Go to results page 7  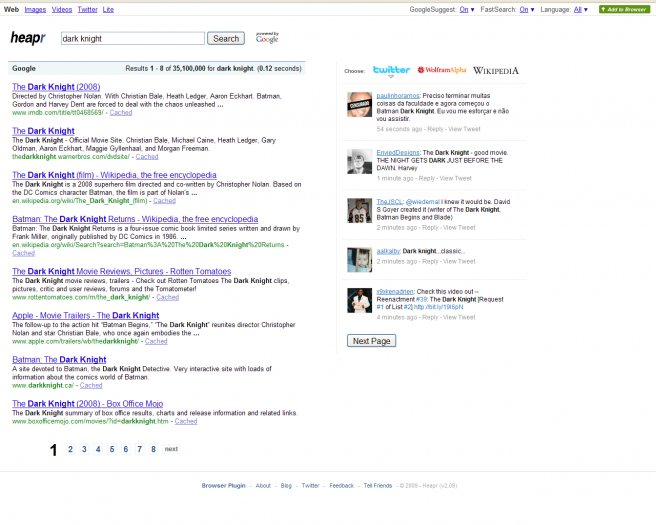click(x=139, y=449)
